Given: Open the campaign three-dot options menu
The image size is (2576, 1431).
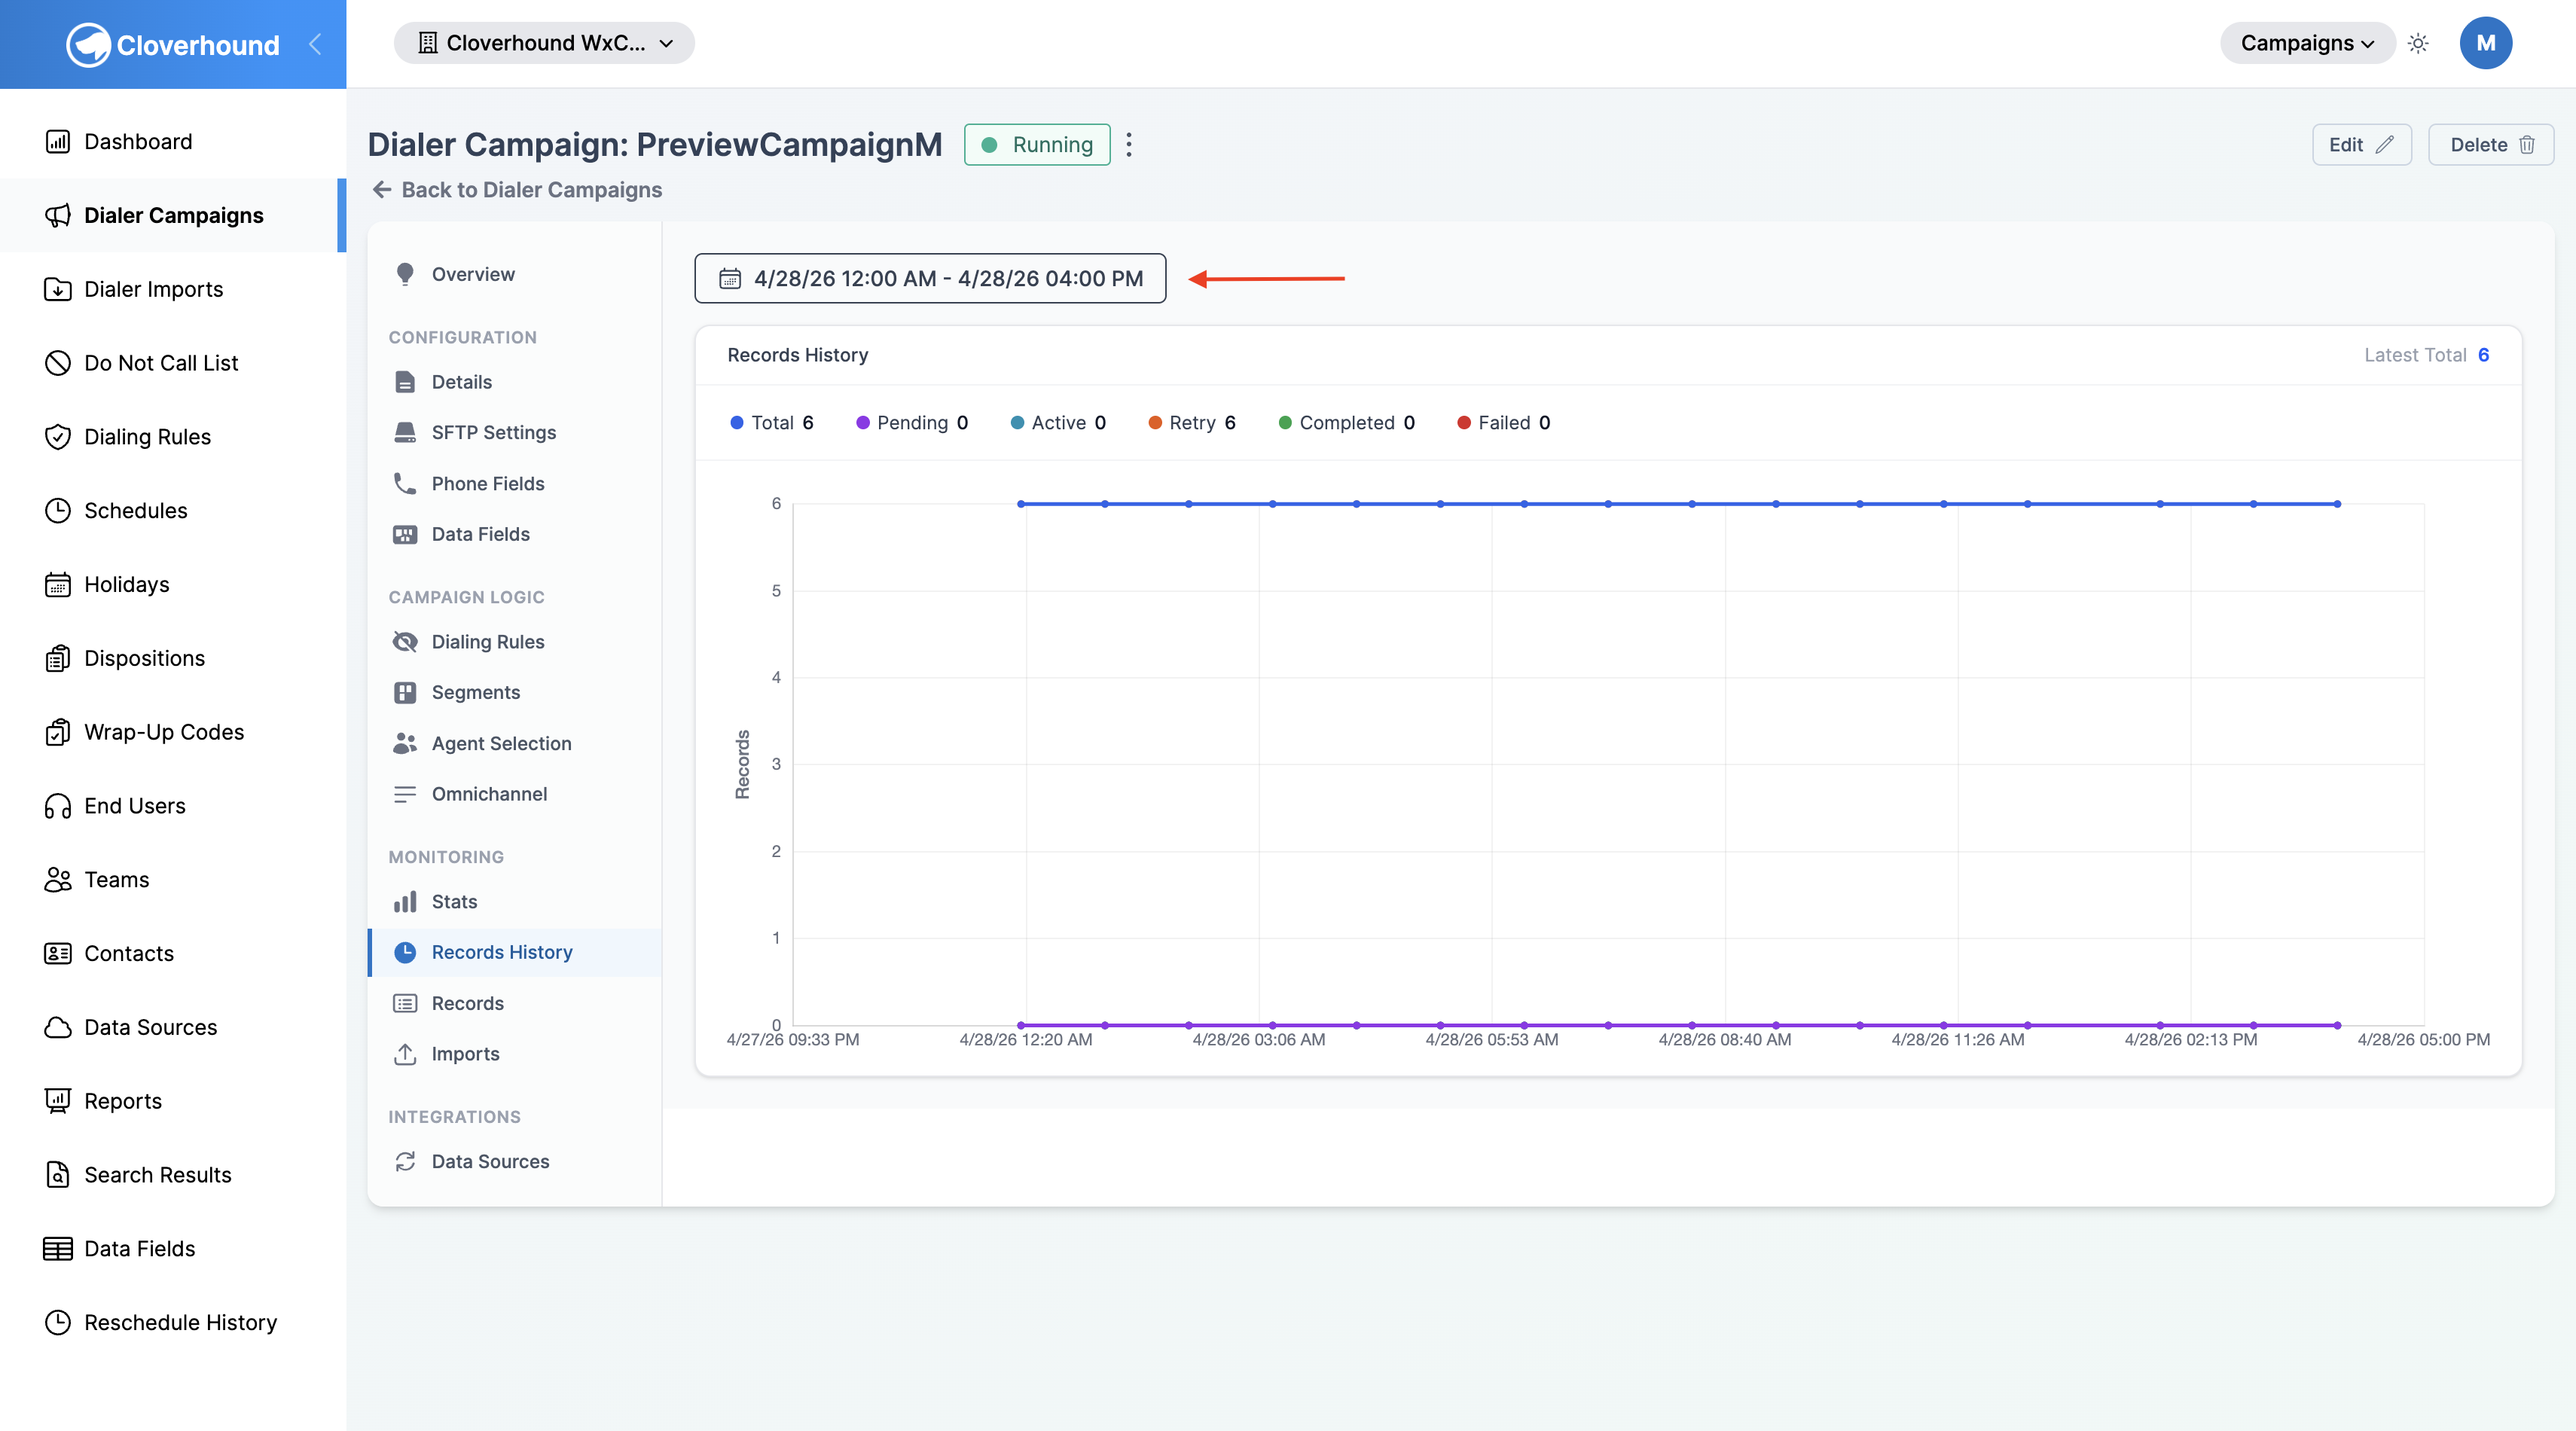Looking at the screenshot, I should point(1129,144).
